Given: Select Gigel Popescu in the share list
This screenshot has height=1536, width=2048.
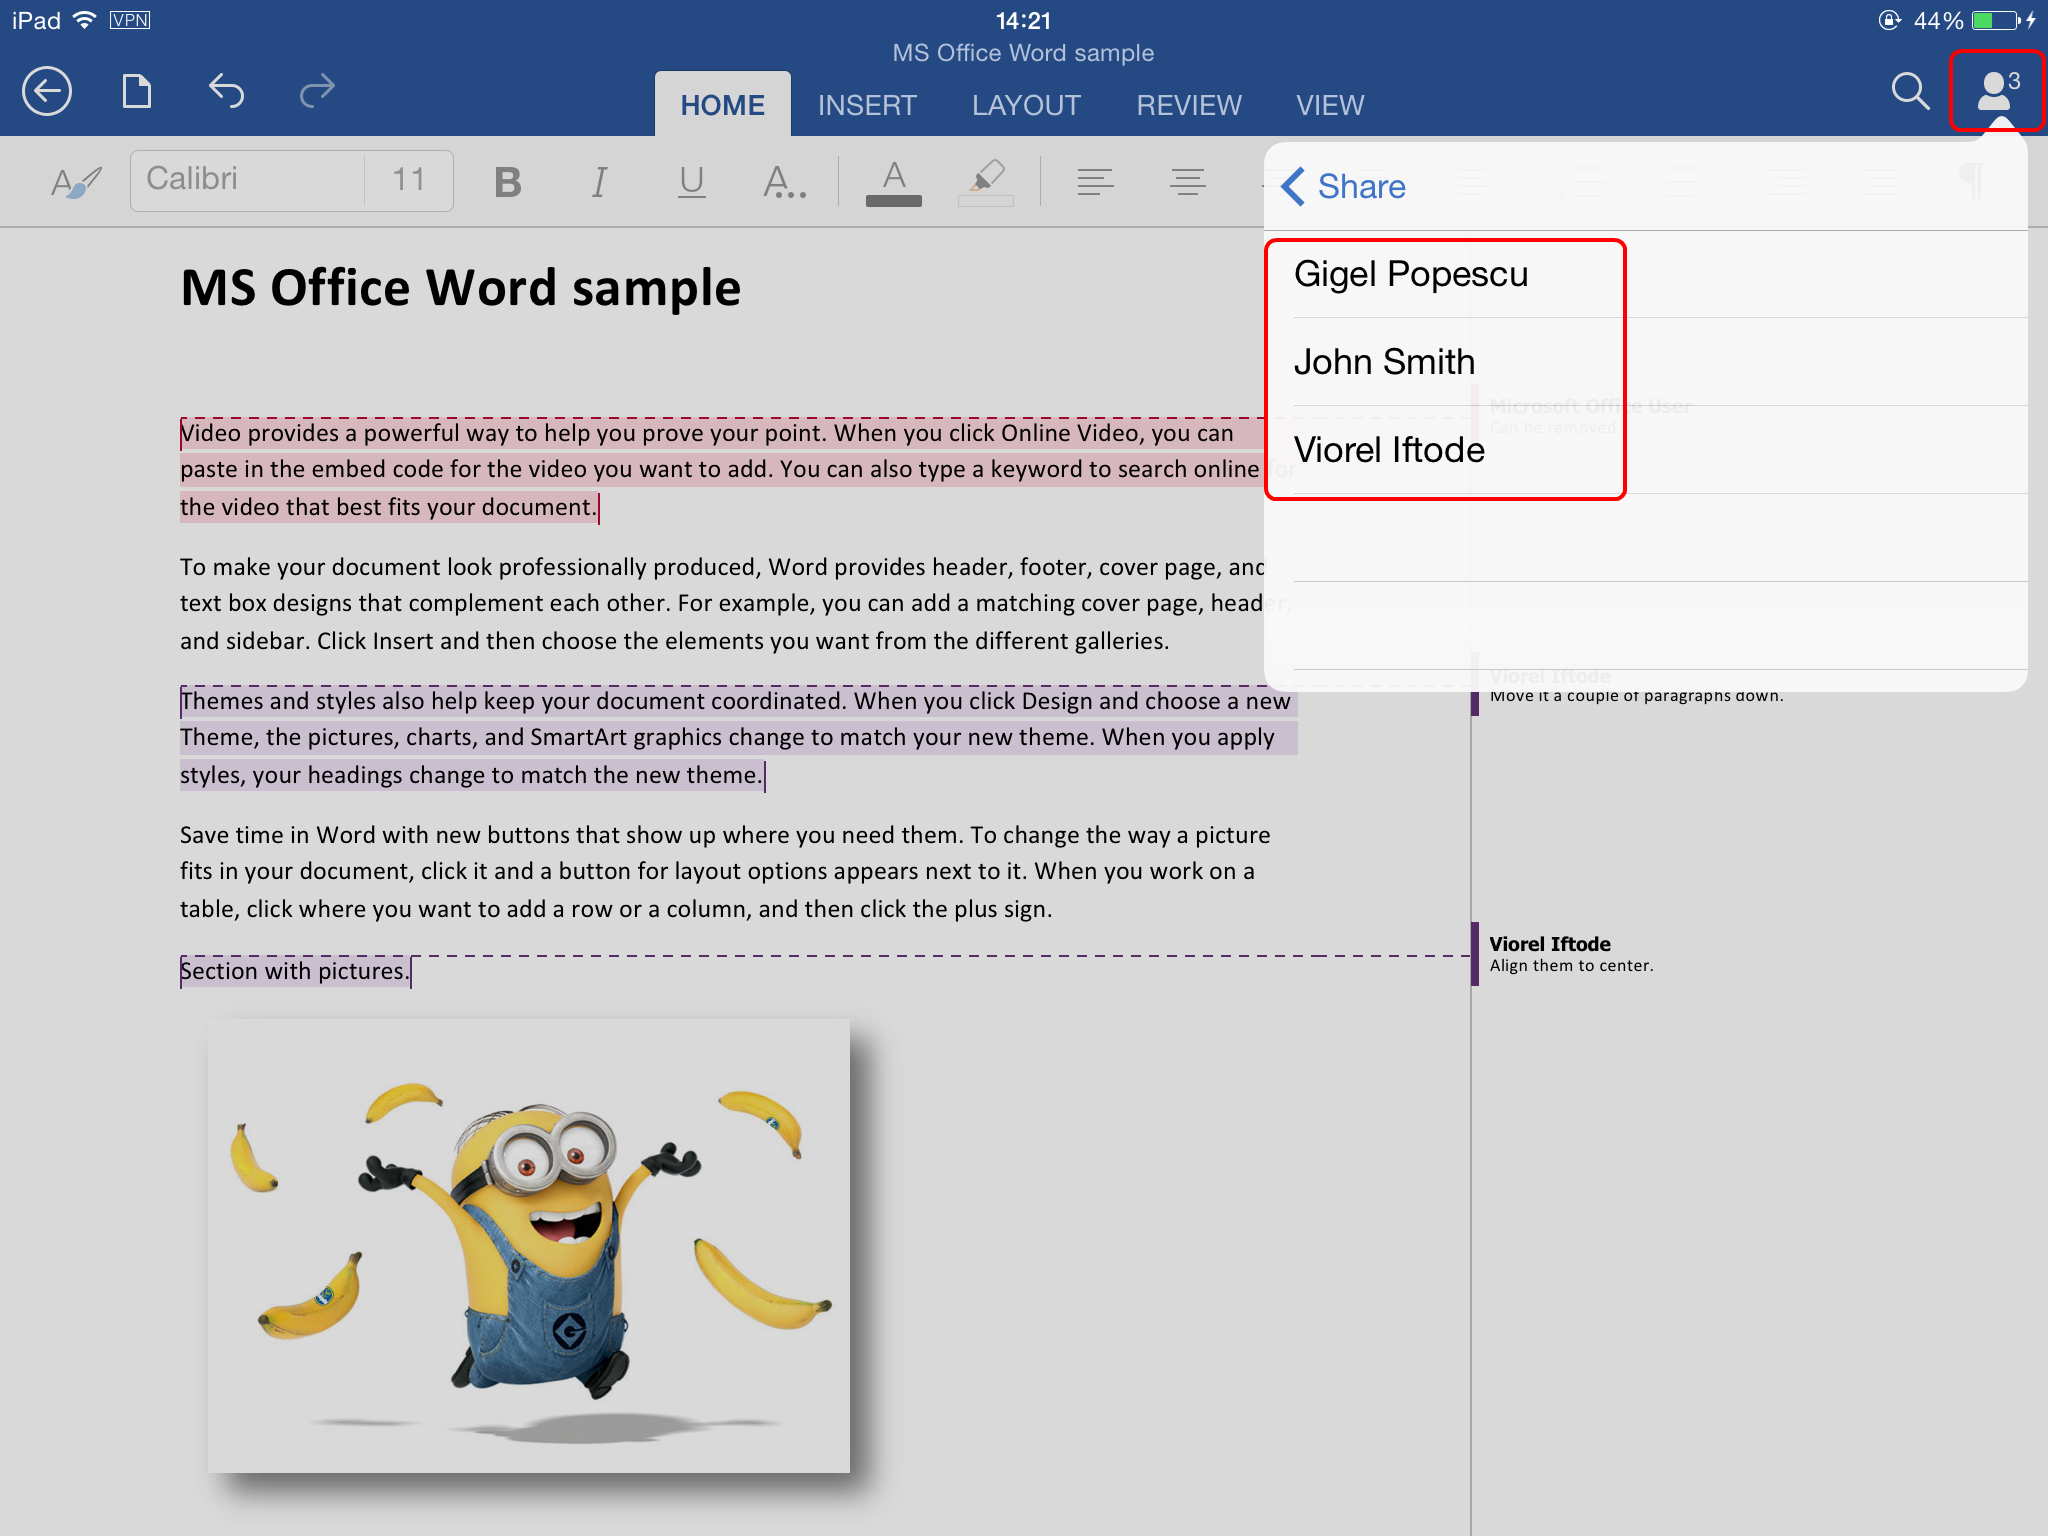Looking at the screenshot, I should pos(1646,274).
